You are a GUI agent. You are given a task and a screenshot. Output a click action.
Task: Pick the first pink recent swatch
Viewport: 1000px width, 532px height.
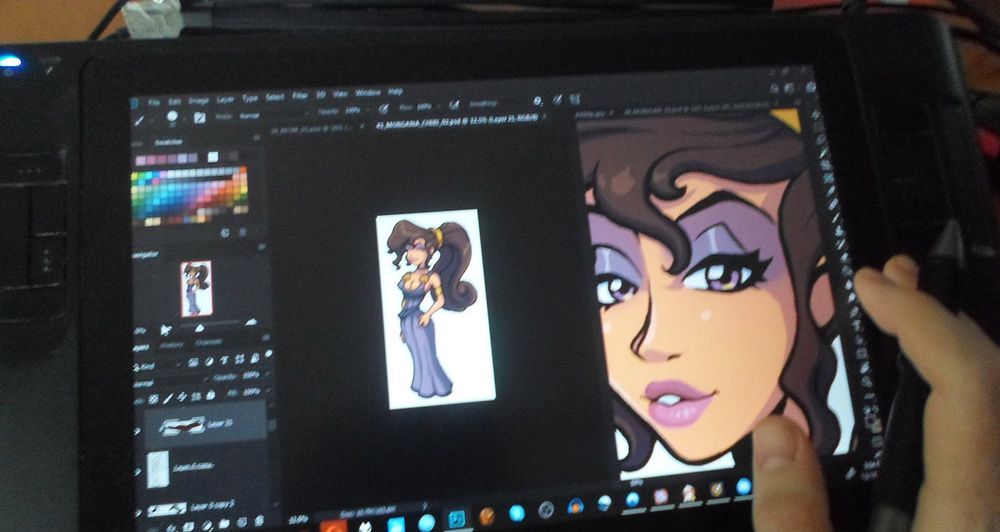140,159
